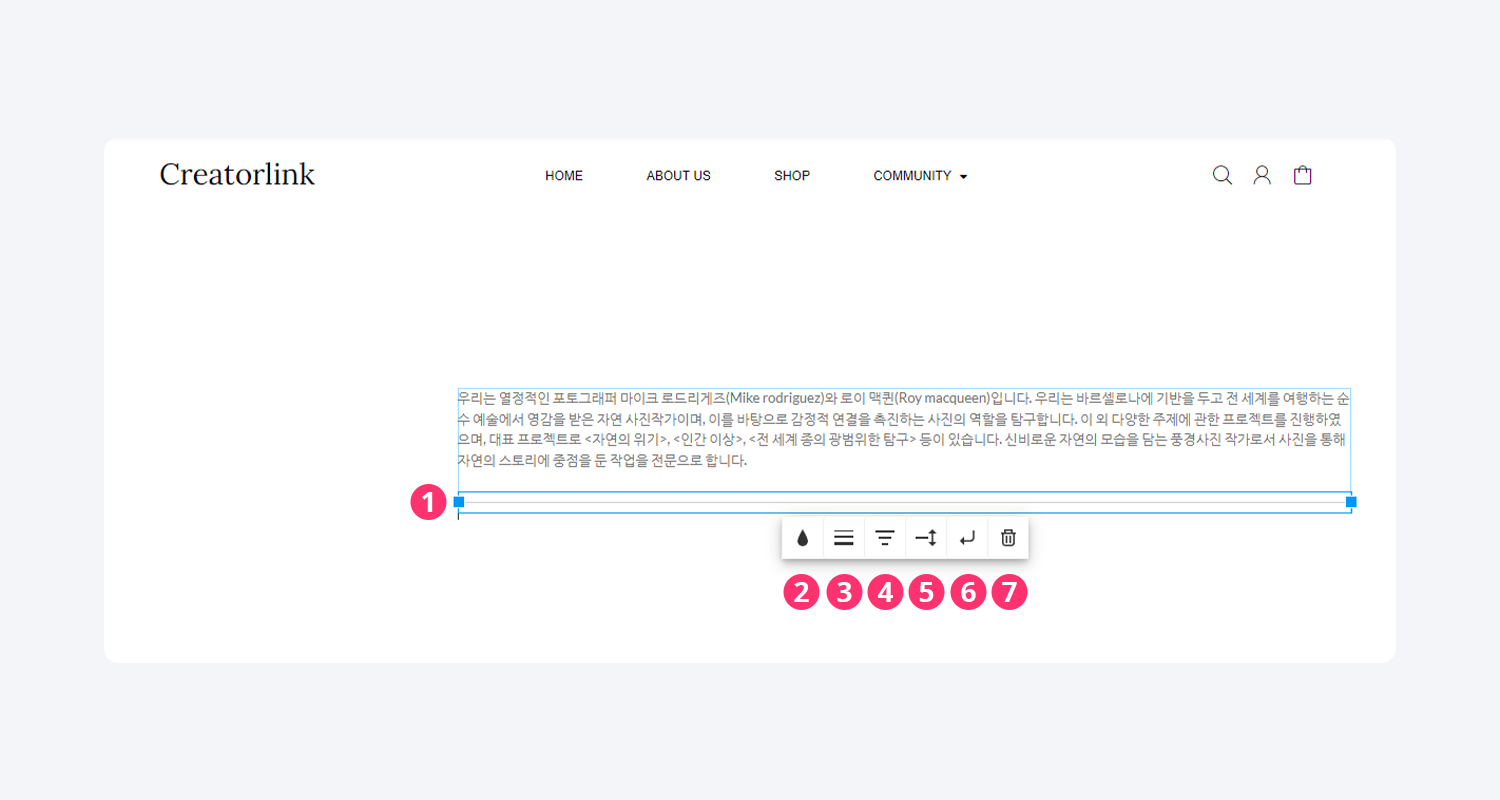Click the Creatorlink logo

click(237, 174)
